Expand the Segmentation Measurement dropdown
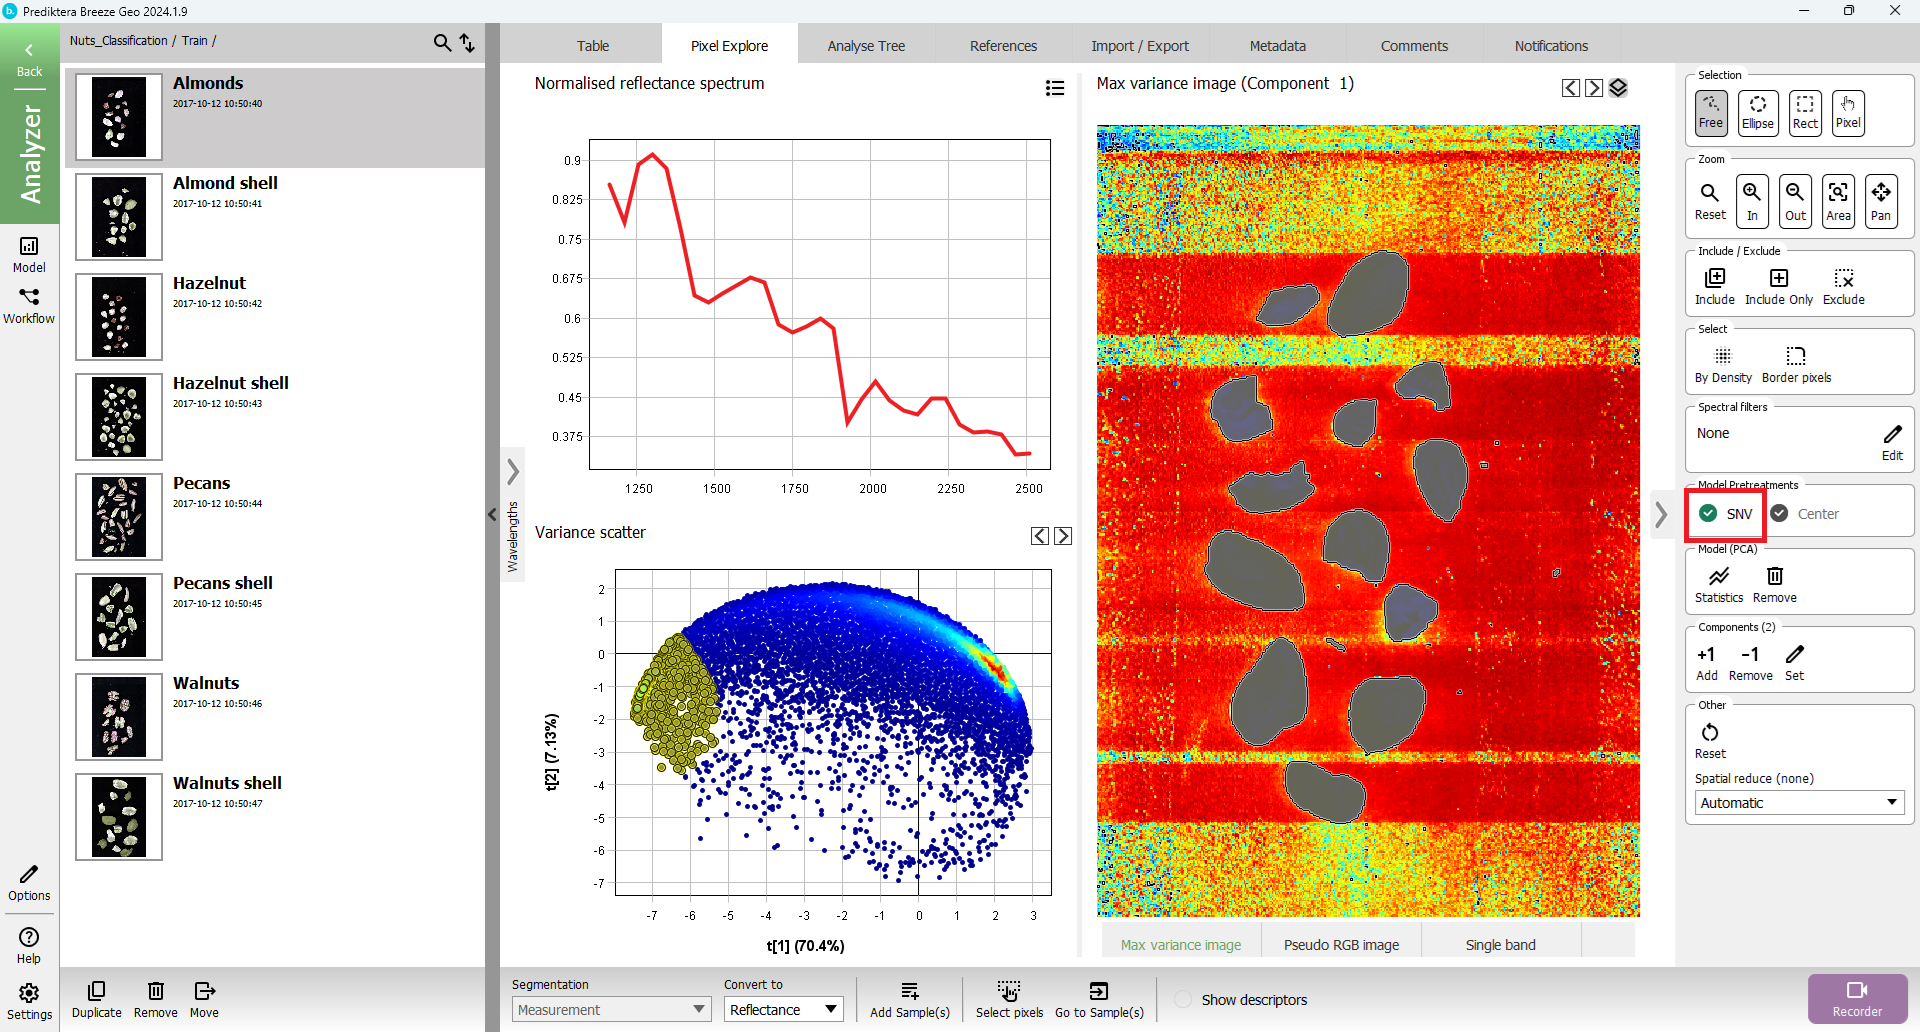The width and height of the screenshot is (1920, 1032). [611, 1010]
